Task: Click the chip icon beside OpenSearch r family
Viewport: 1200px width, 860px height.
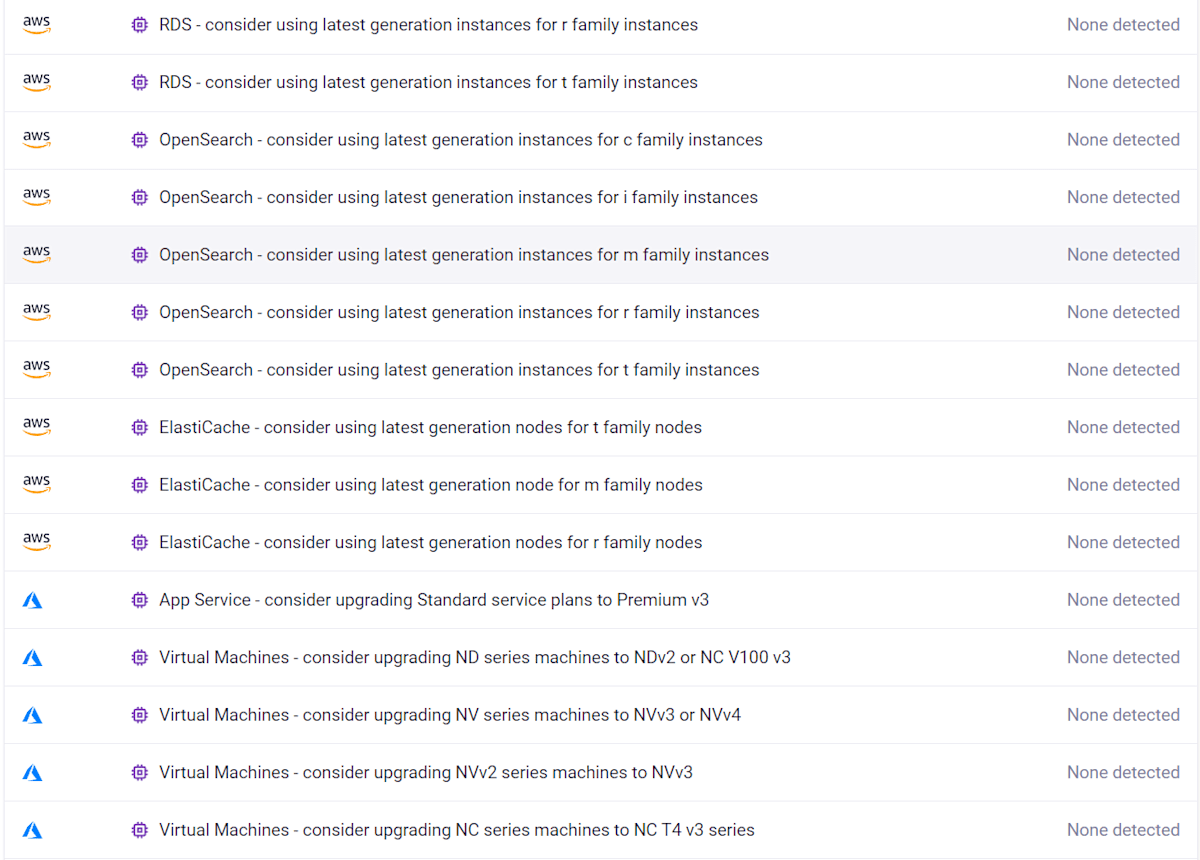Action: (x=140, y=312)
